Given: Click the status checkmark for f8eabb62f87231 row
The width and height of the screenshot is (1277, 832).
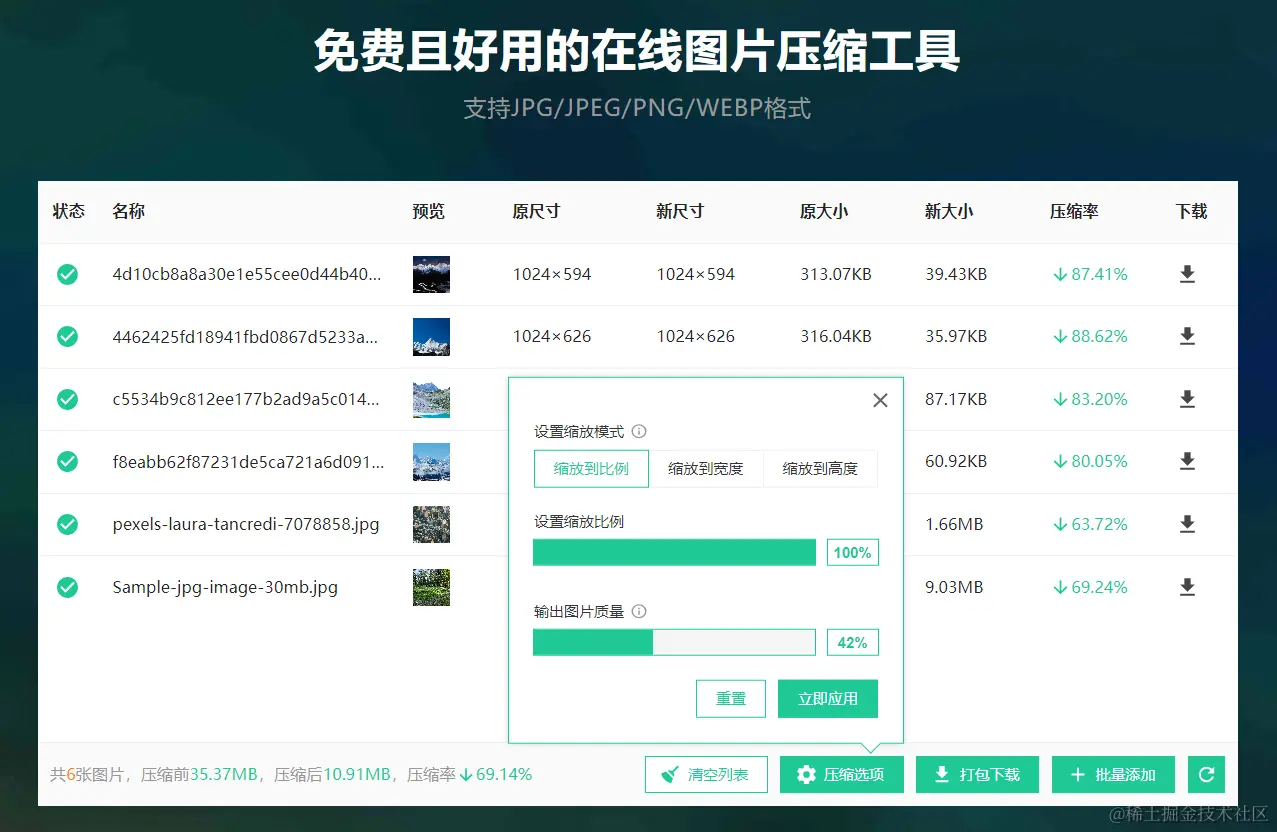Looking at the screenshot, I should pyautogui.click(x=67, y=461).
